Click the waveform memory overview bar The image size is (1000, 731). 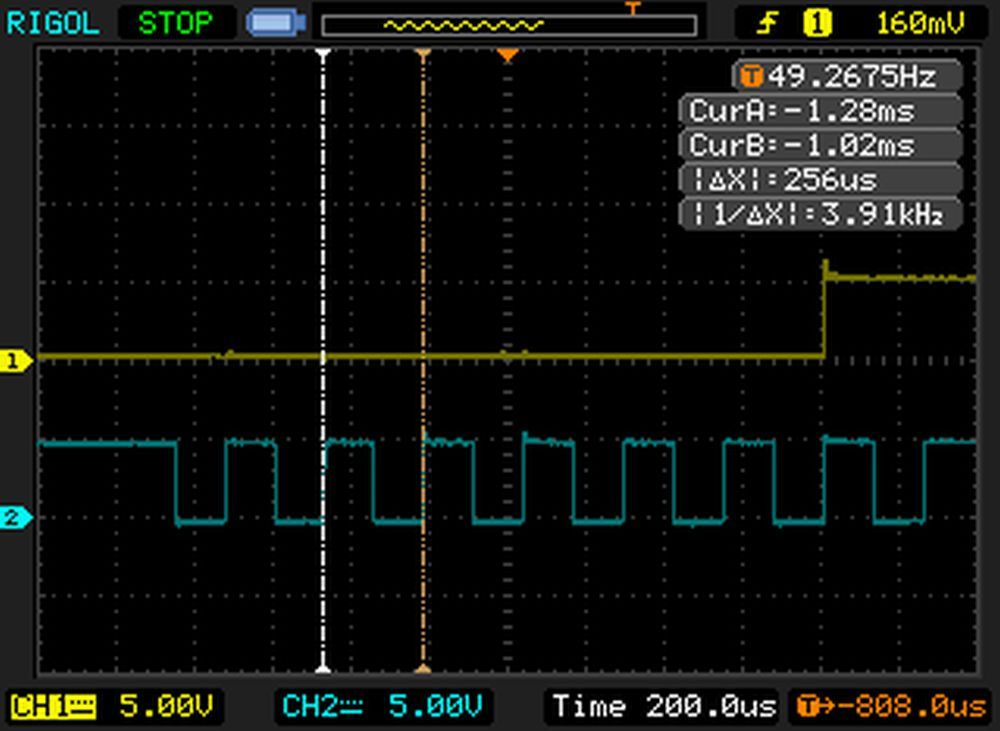click(509, 26)
